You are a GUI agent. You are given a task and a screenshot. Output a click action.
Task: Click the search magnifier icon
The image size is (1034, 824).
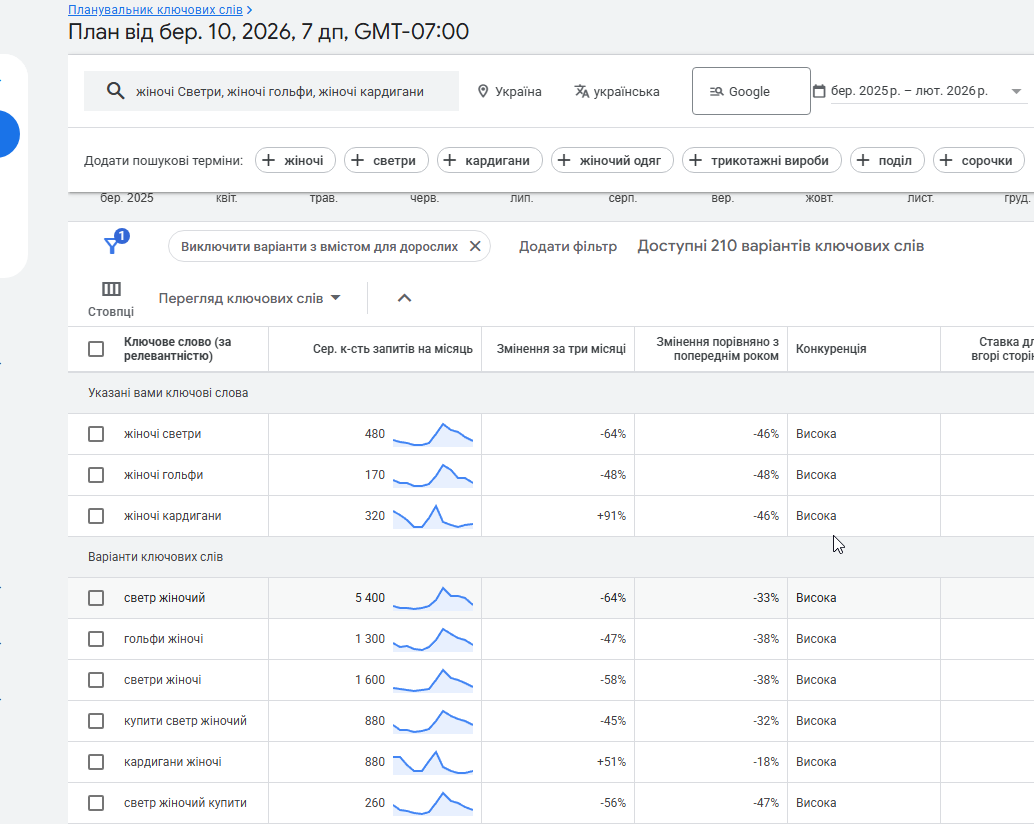coord(115,91)
